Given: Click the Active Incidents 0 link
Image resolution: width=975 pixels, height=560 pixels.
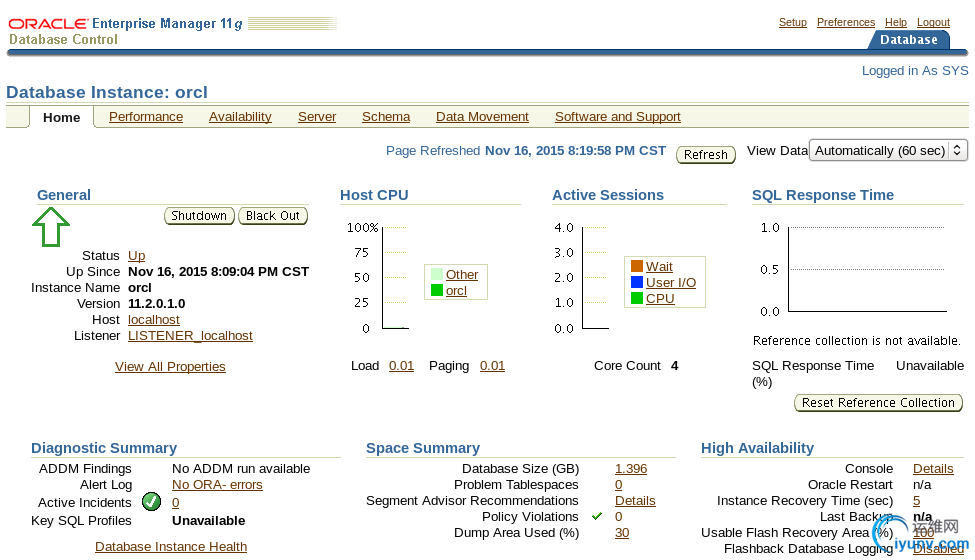Looking at the screenshot, I should point(175,502).
